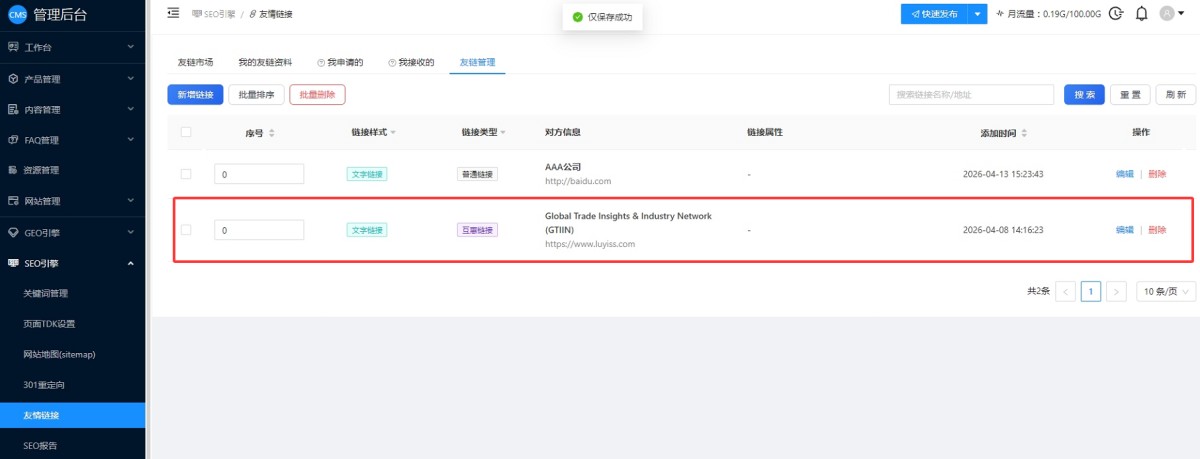Open the dropdown arrow next to 快速发布
Viewport: 1200px width, 459px height.
pyautogui.click(x=977, y=14)
